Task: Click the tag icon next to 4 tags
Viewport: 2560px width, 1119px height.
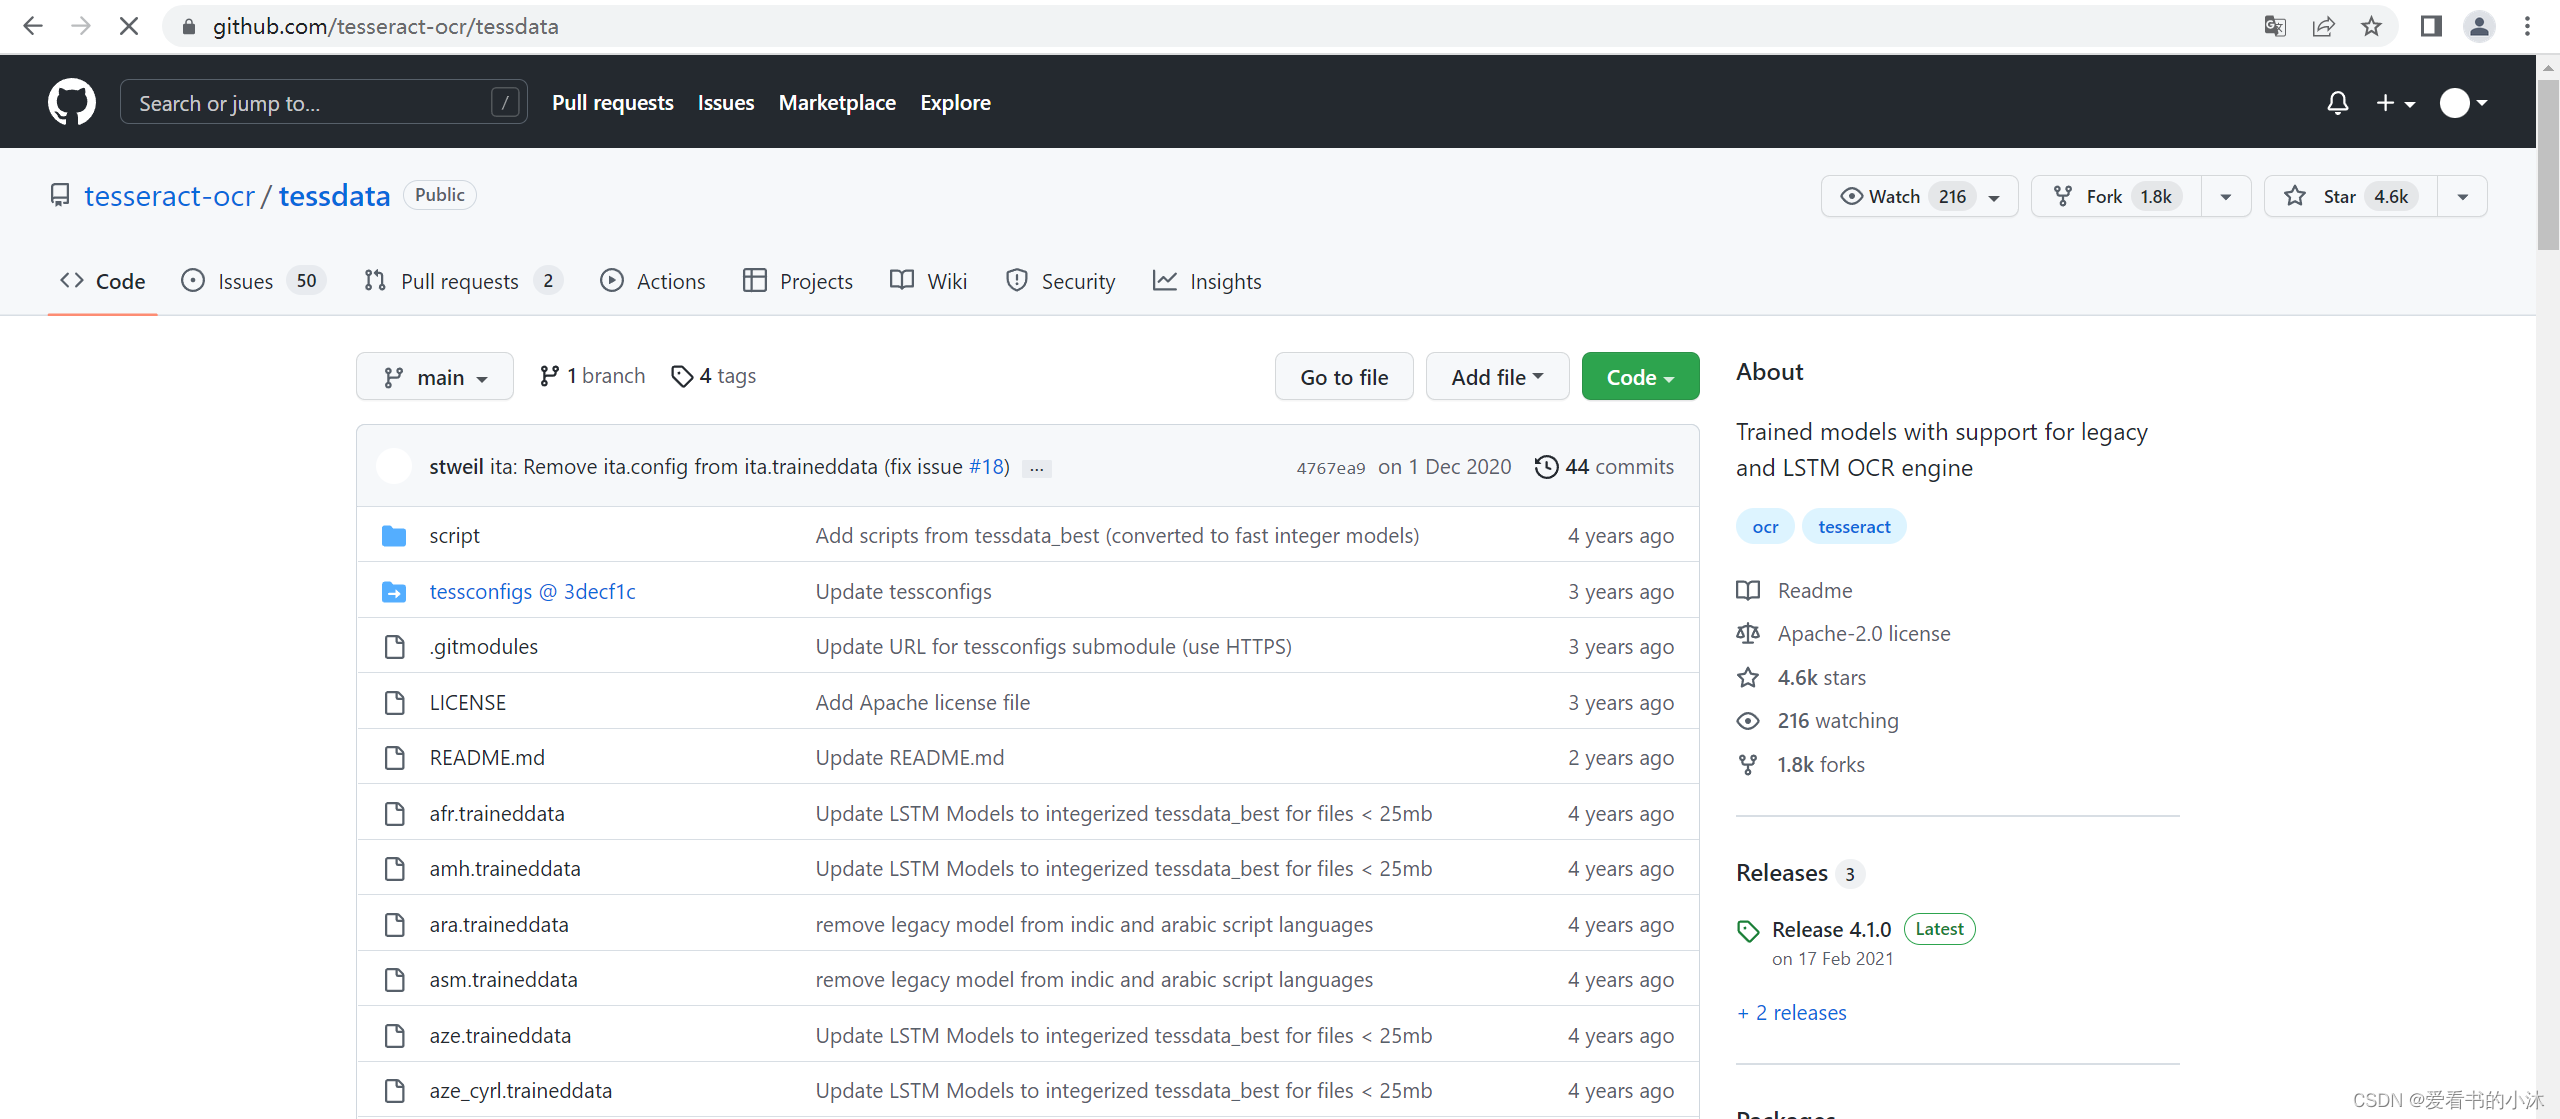Action: [682, 376]
